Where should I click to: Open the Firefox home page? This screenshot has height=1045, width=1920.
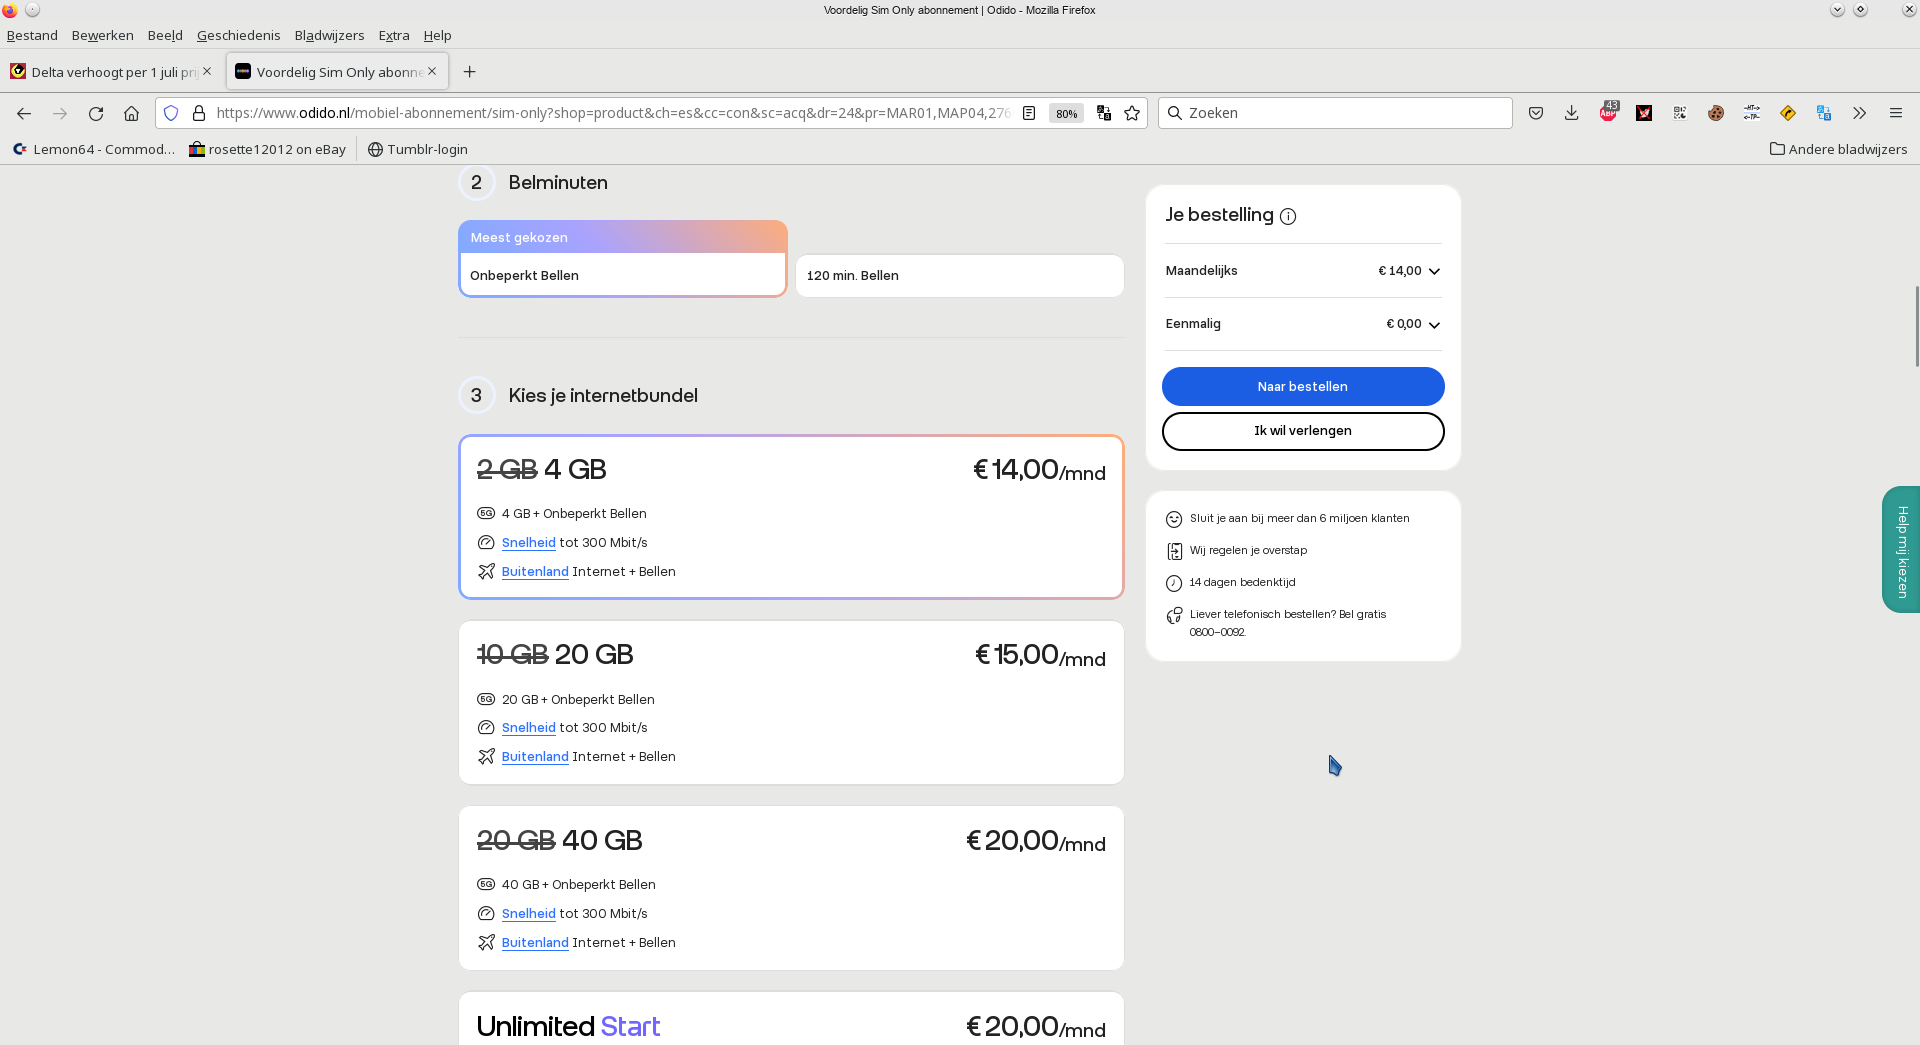131,113
